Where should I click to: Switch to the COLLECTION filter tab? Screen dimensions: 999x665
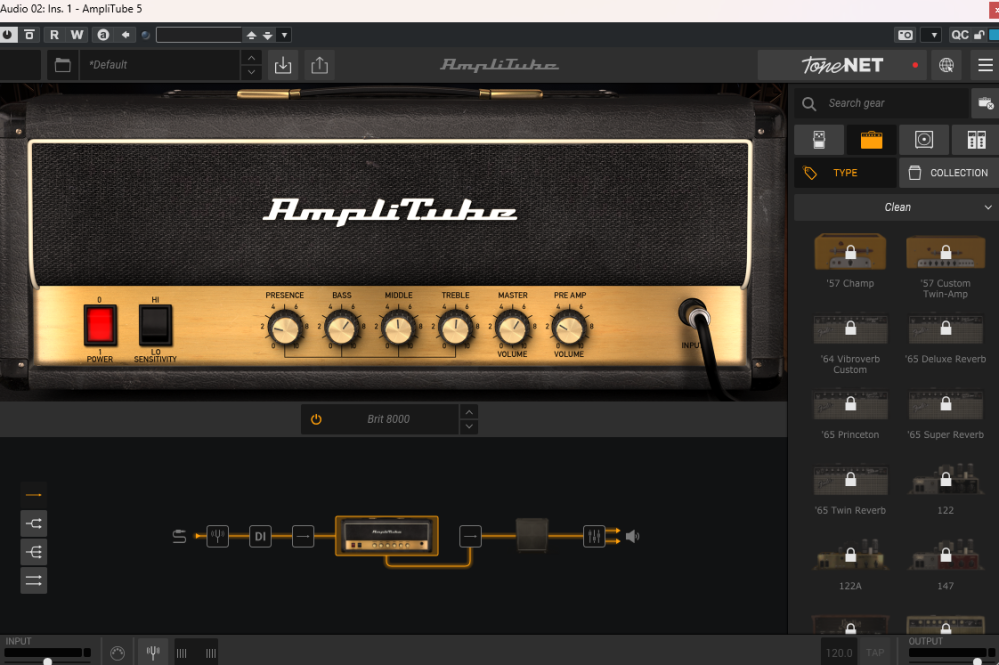click(949, 173)
